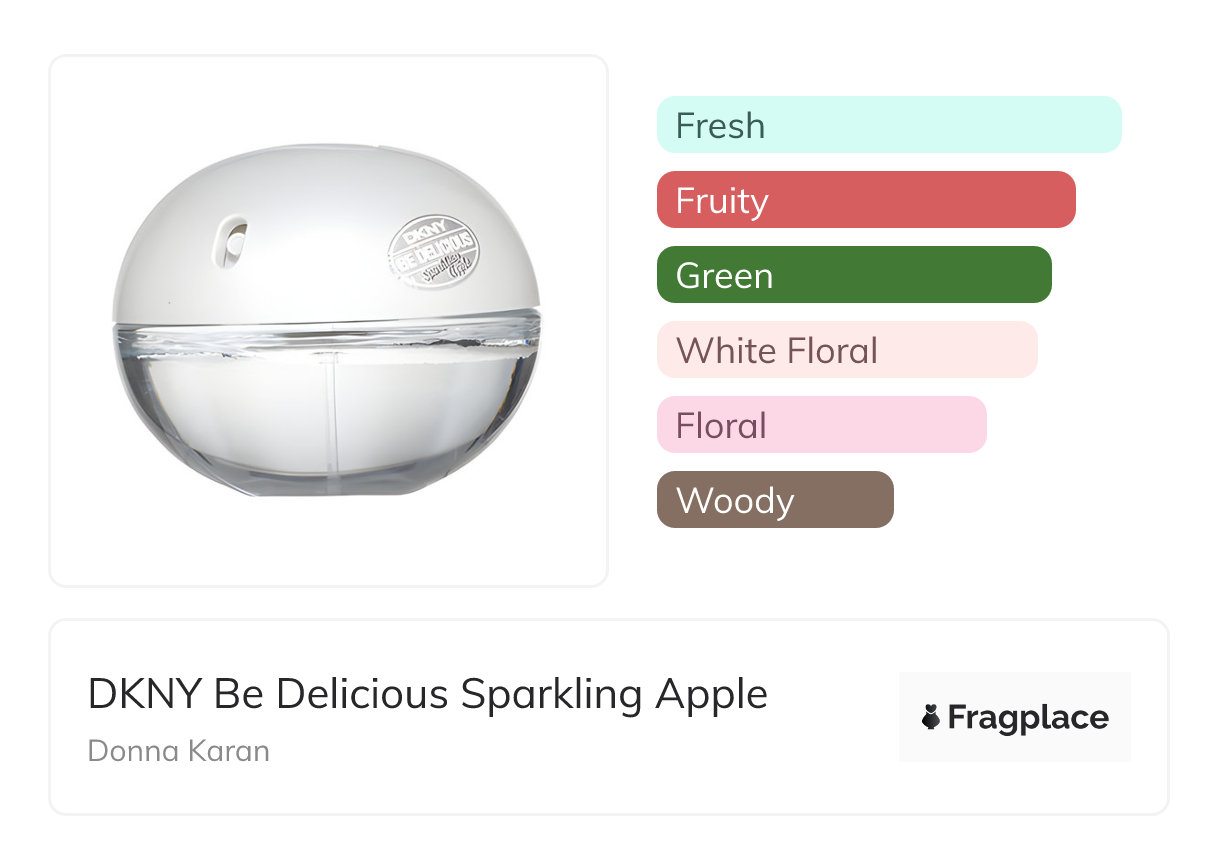Pick the White Floral accord bar

click(x=847, y=350)
